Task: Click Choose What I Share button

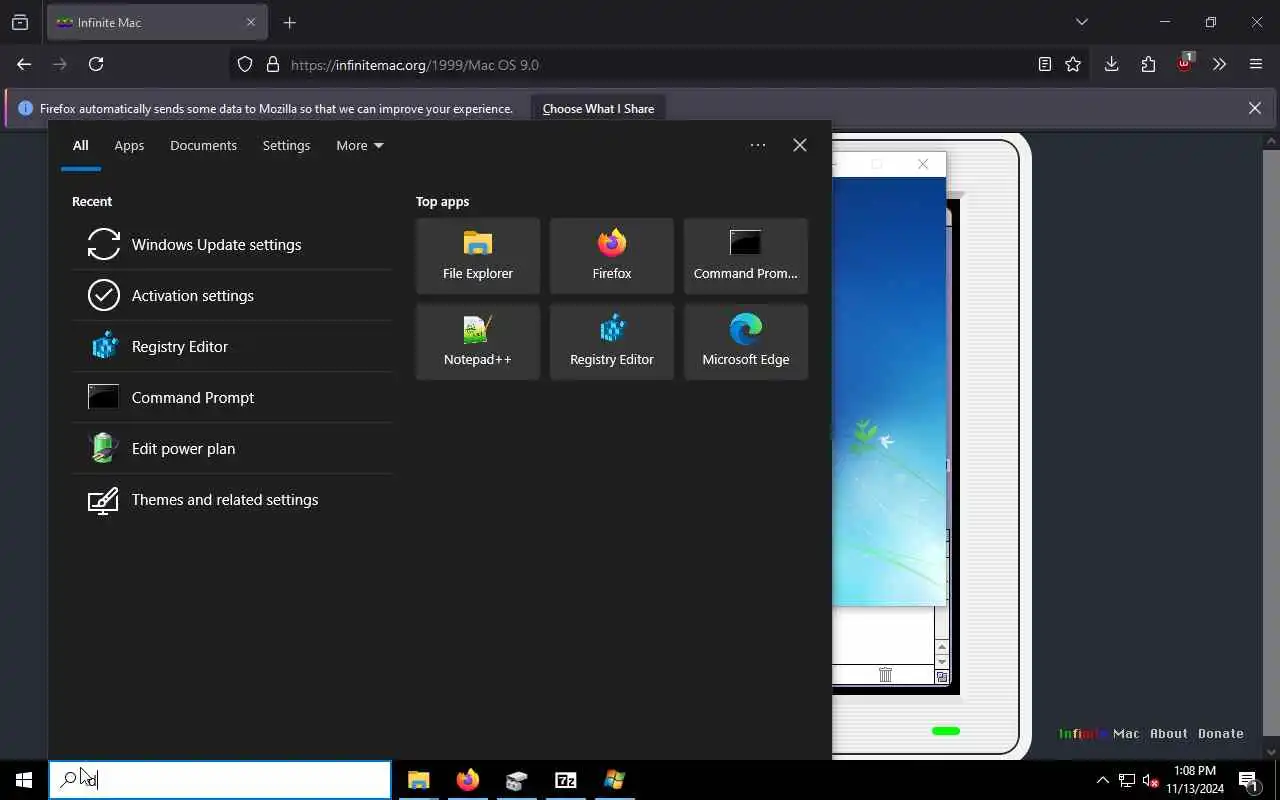Action: point(598,108)
